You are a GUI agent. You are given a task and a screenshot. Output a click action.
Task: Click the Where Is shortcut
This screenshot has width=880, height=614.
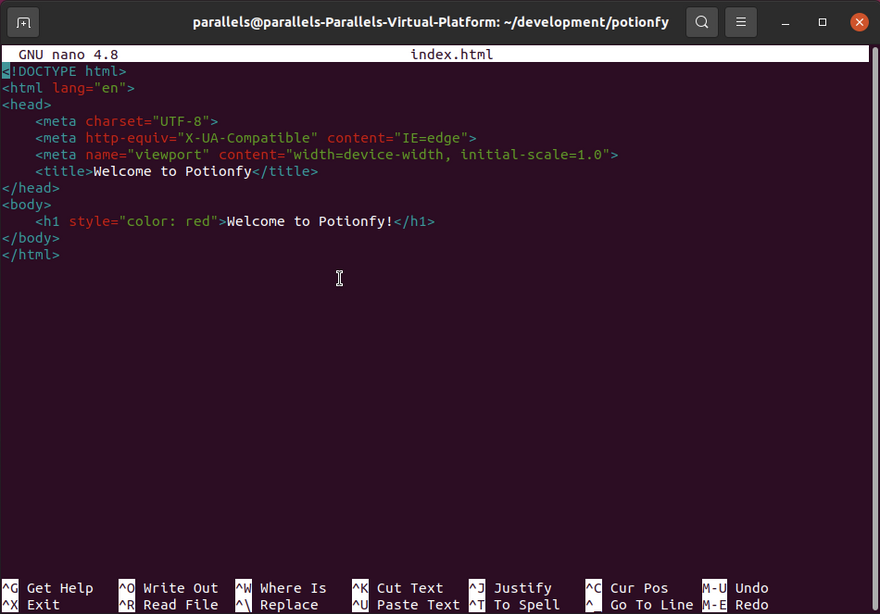pyautogui.click(x=293, y=588)
